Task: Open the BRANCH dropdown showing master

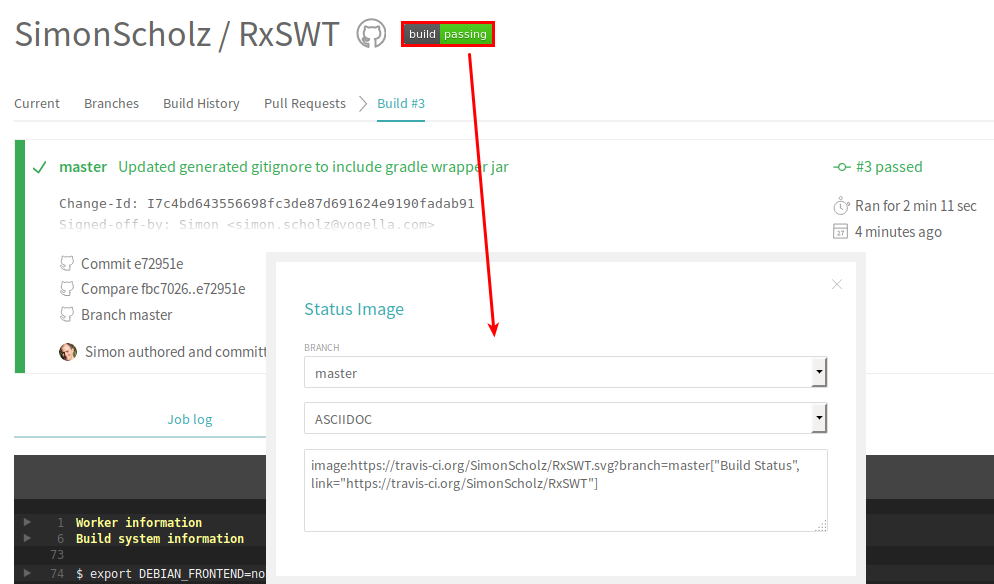Action: pos(565,372)
